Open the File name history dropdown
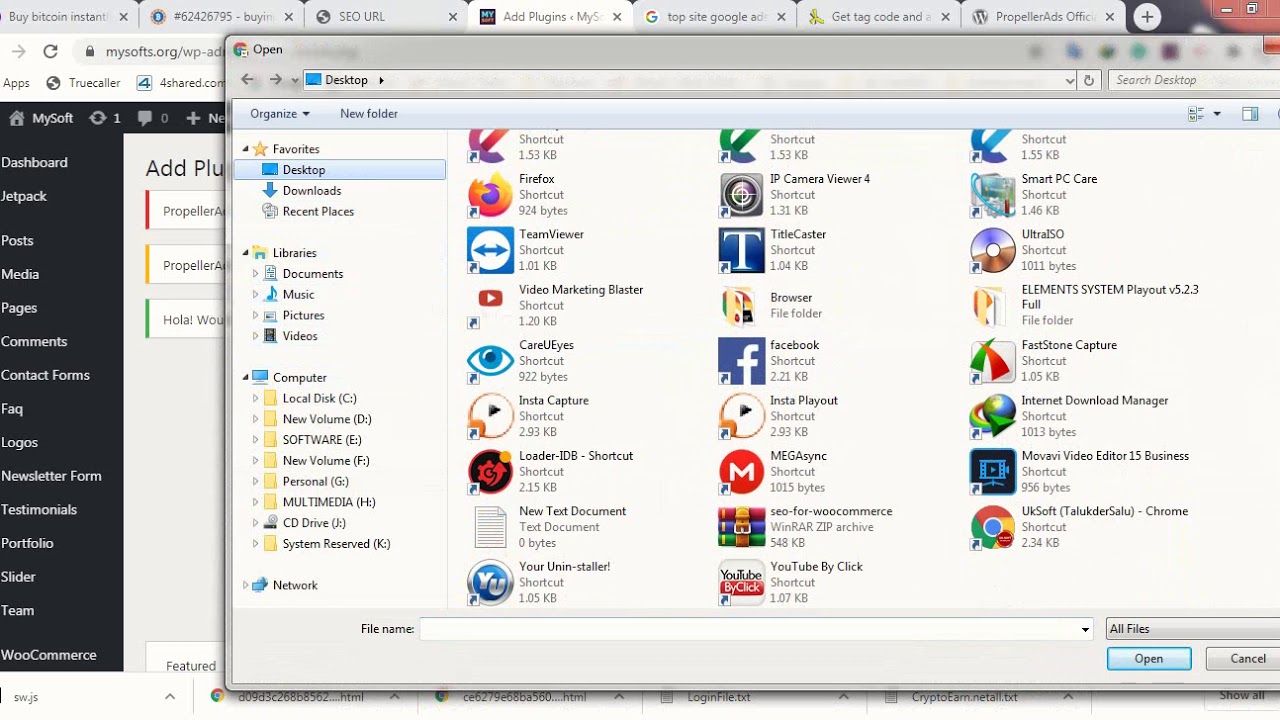Viewport: 1280px width, 720px height. coord(1085,629)
